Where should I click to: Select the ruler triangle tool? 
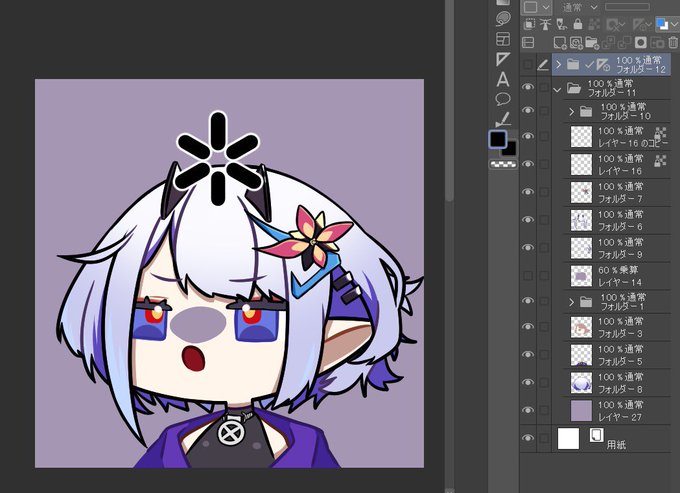pyautogui.click(x=503, y=59)
